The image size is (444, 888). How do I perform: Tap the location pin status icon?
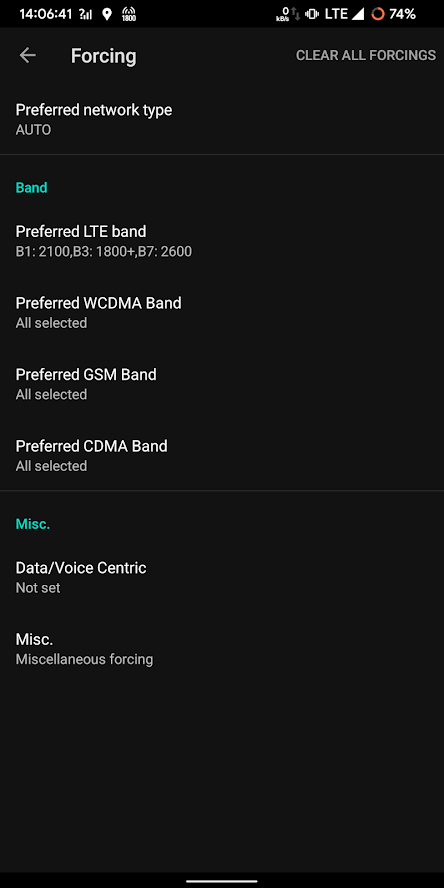(107, 14)
